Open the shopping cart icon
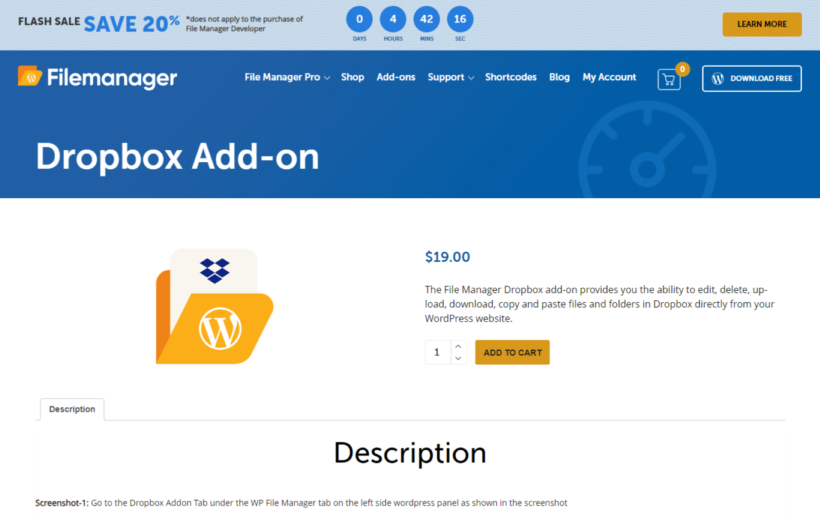This screenshot has height=521, width=820. (668, 80)
